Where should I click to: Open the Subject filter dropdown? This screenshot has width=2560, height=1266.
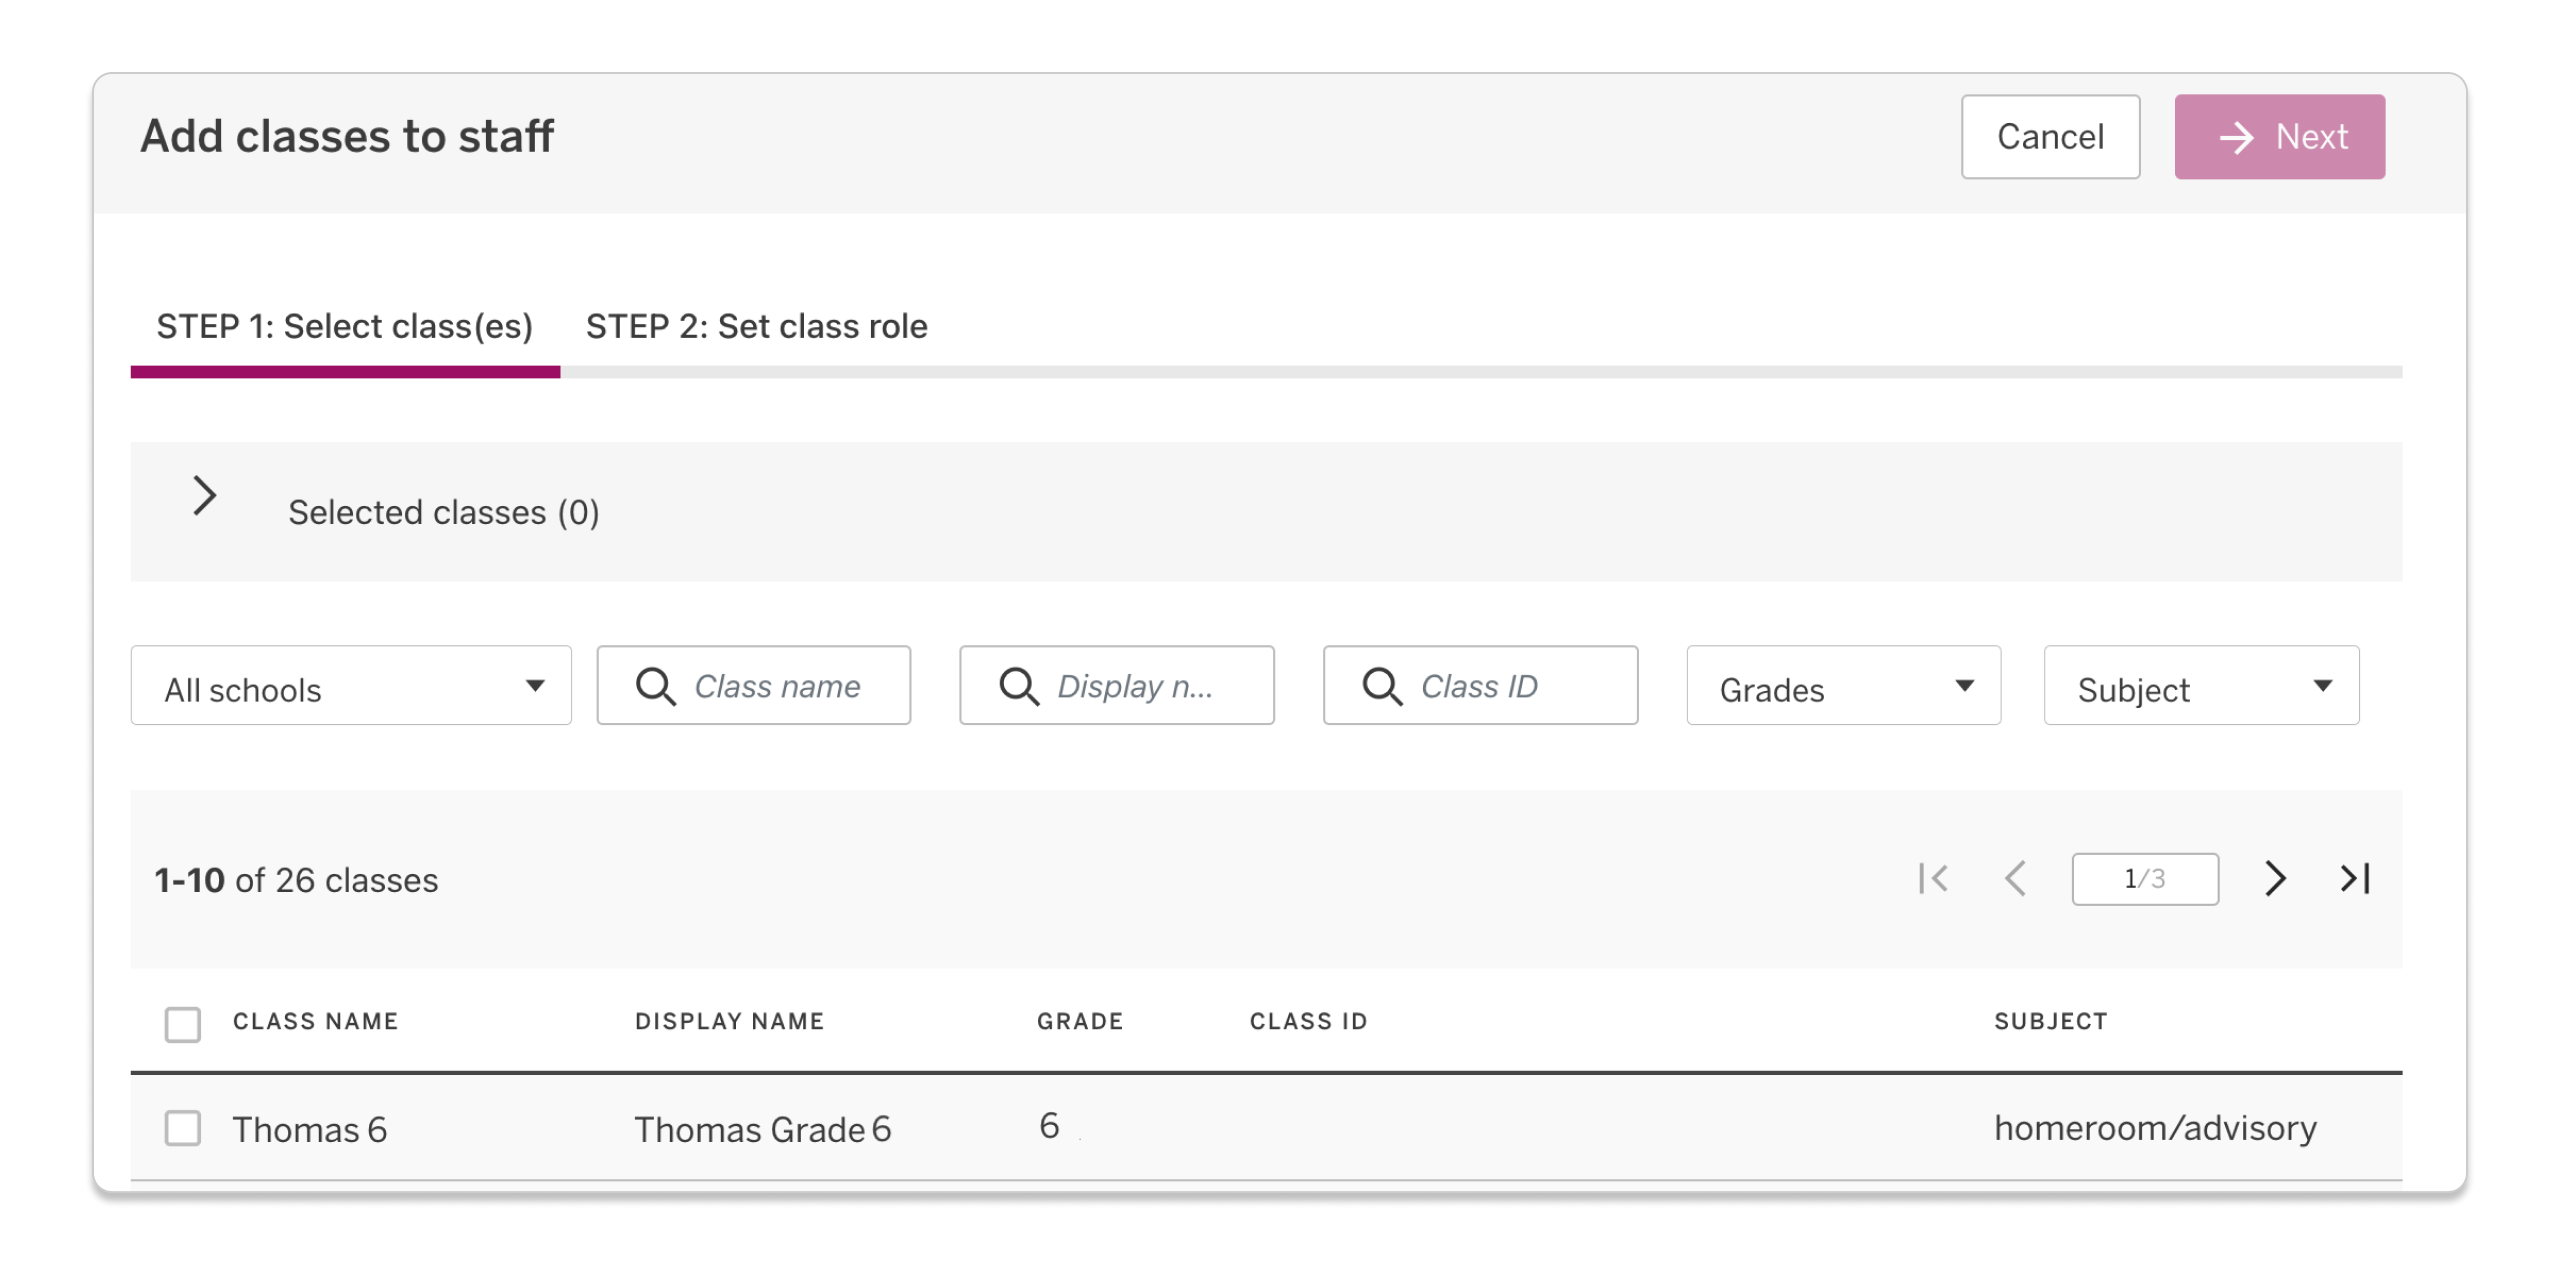[2201, 686]
